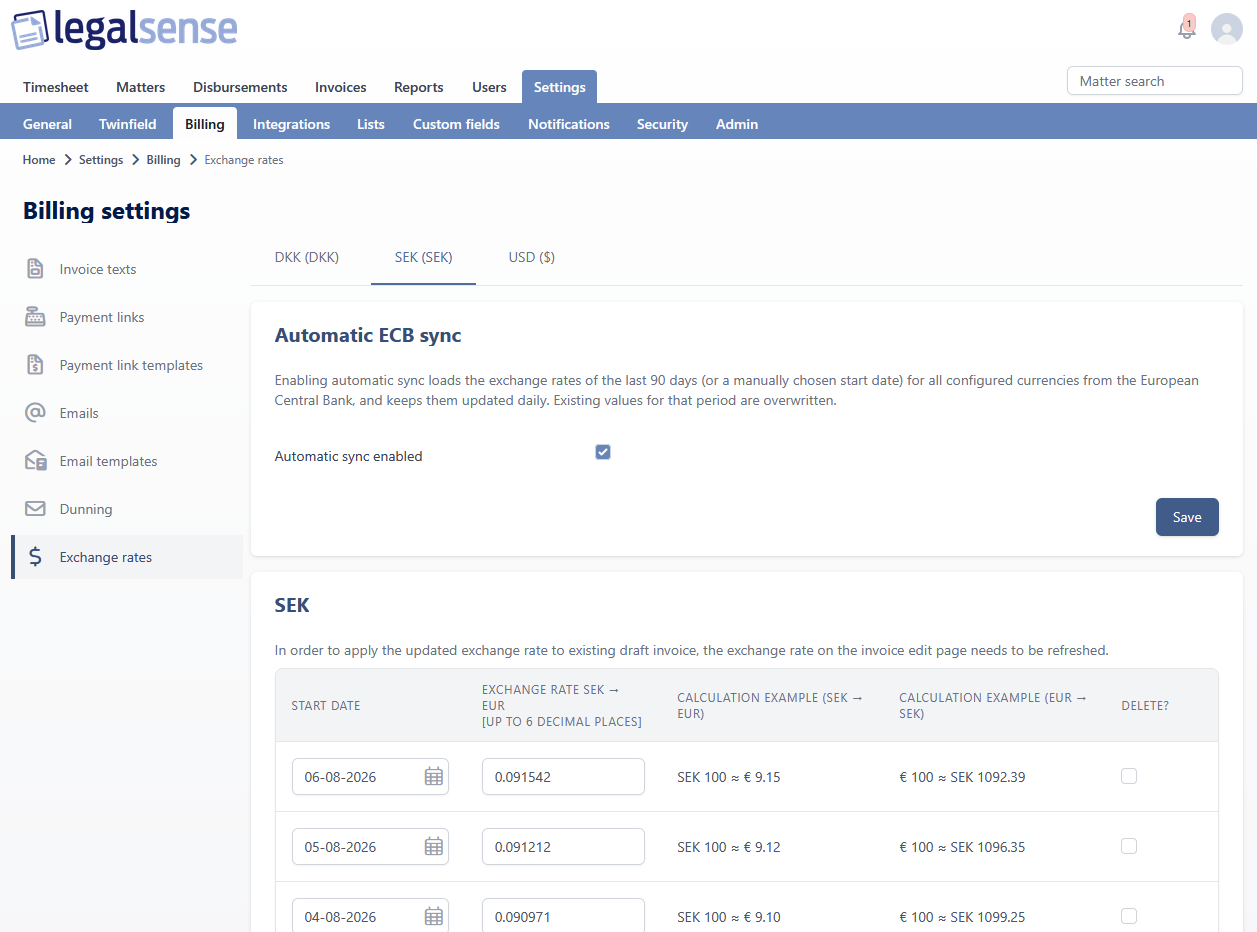Open Payment link templates in the sidebar

pos(127,365)
